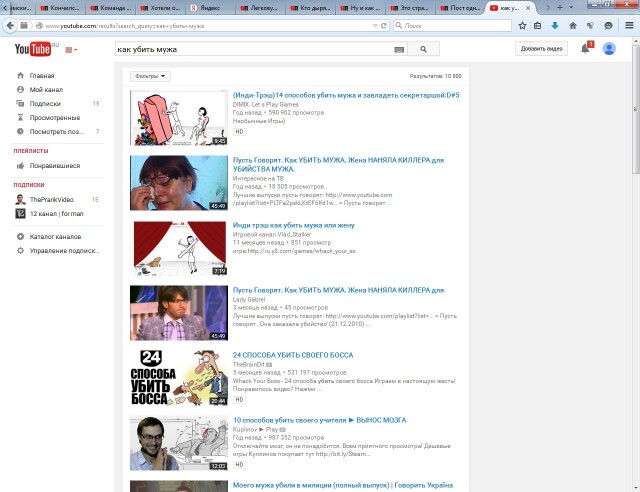
Task: Reload the page with the refresh icon
Action: 384,25
